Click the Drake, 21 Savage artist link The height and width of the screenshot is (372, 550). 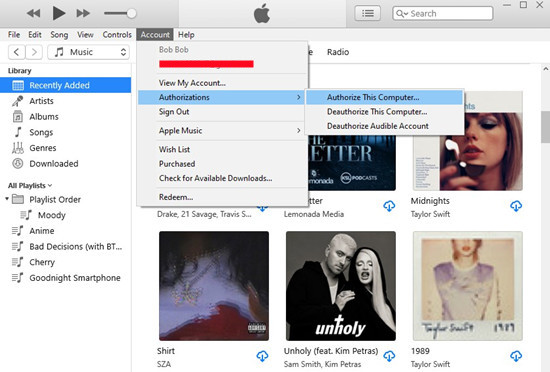click(x=204, y=214)
